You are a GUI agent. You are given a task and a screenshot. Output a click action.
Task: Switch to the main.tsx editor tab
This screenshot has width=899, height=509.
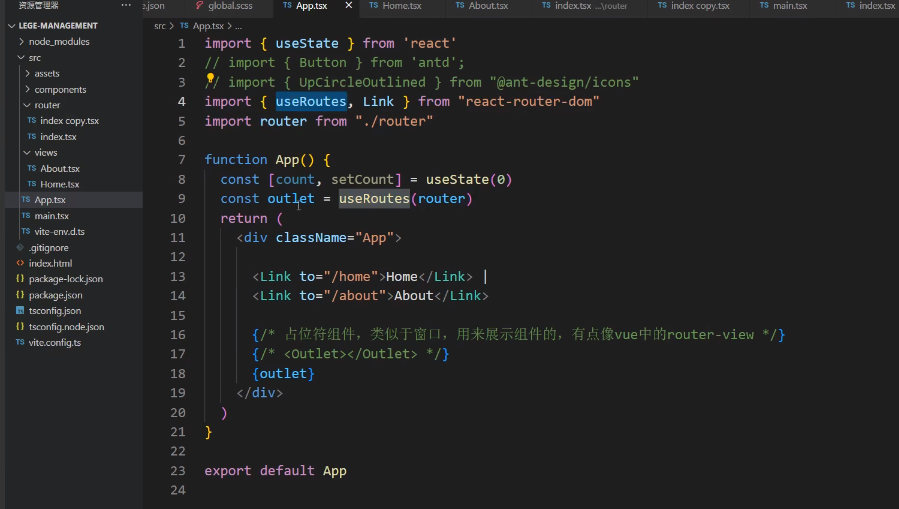tap(790, 6)
